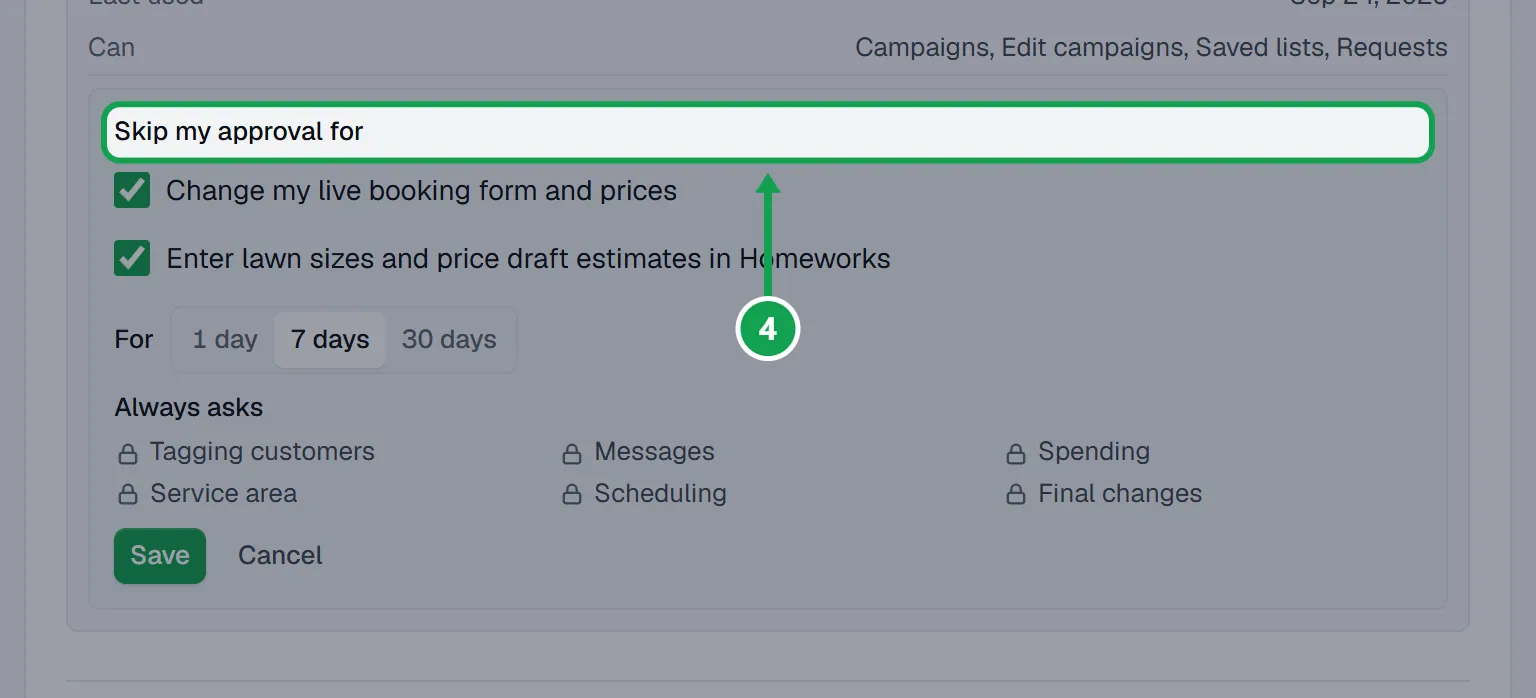Click the highlighted Skip my approval for heading
The width and height of the screenshot is (1536, 698).
click(x=768, y=131)
